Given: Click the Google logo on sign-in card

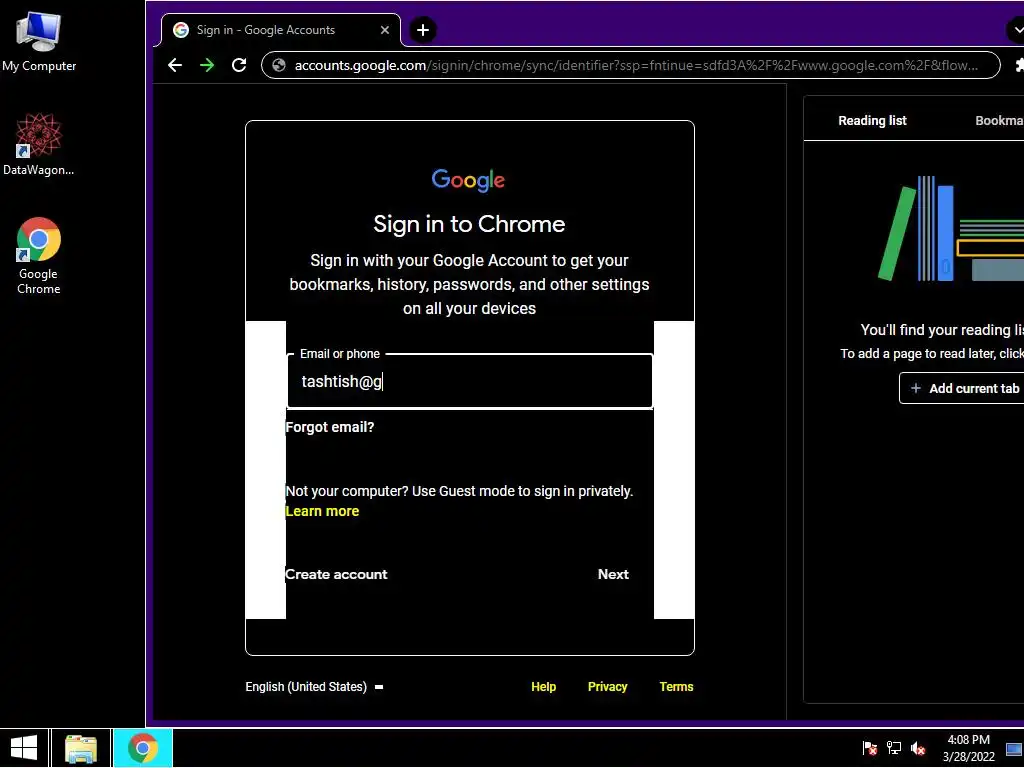Looking at the screenshot, I should tap(468, 180).
